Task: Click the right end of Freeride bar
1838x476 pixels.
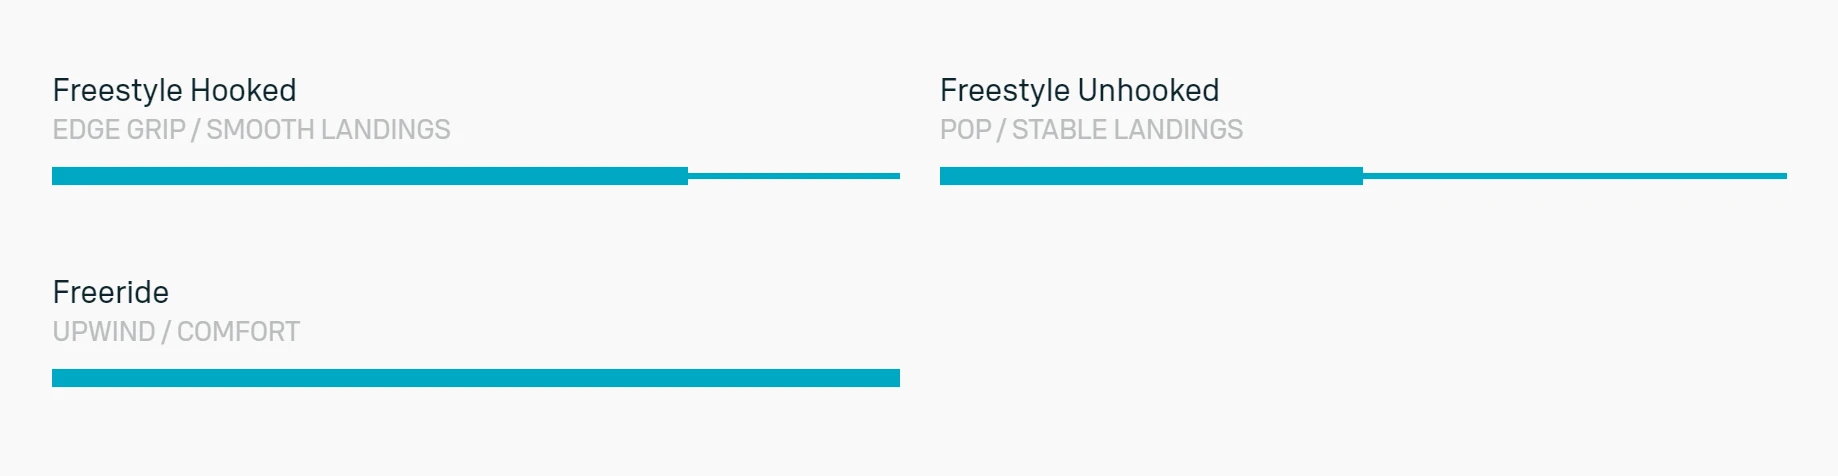Action: tap(897, 378)
